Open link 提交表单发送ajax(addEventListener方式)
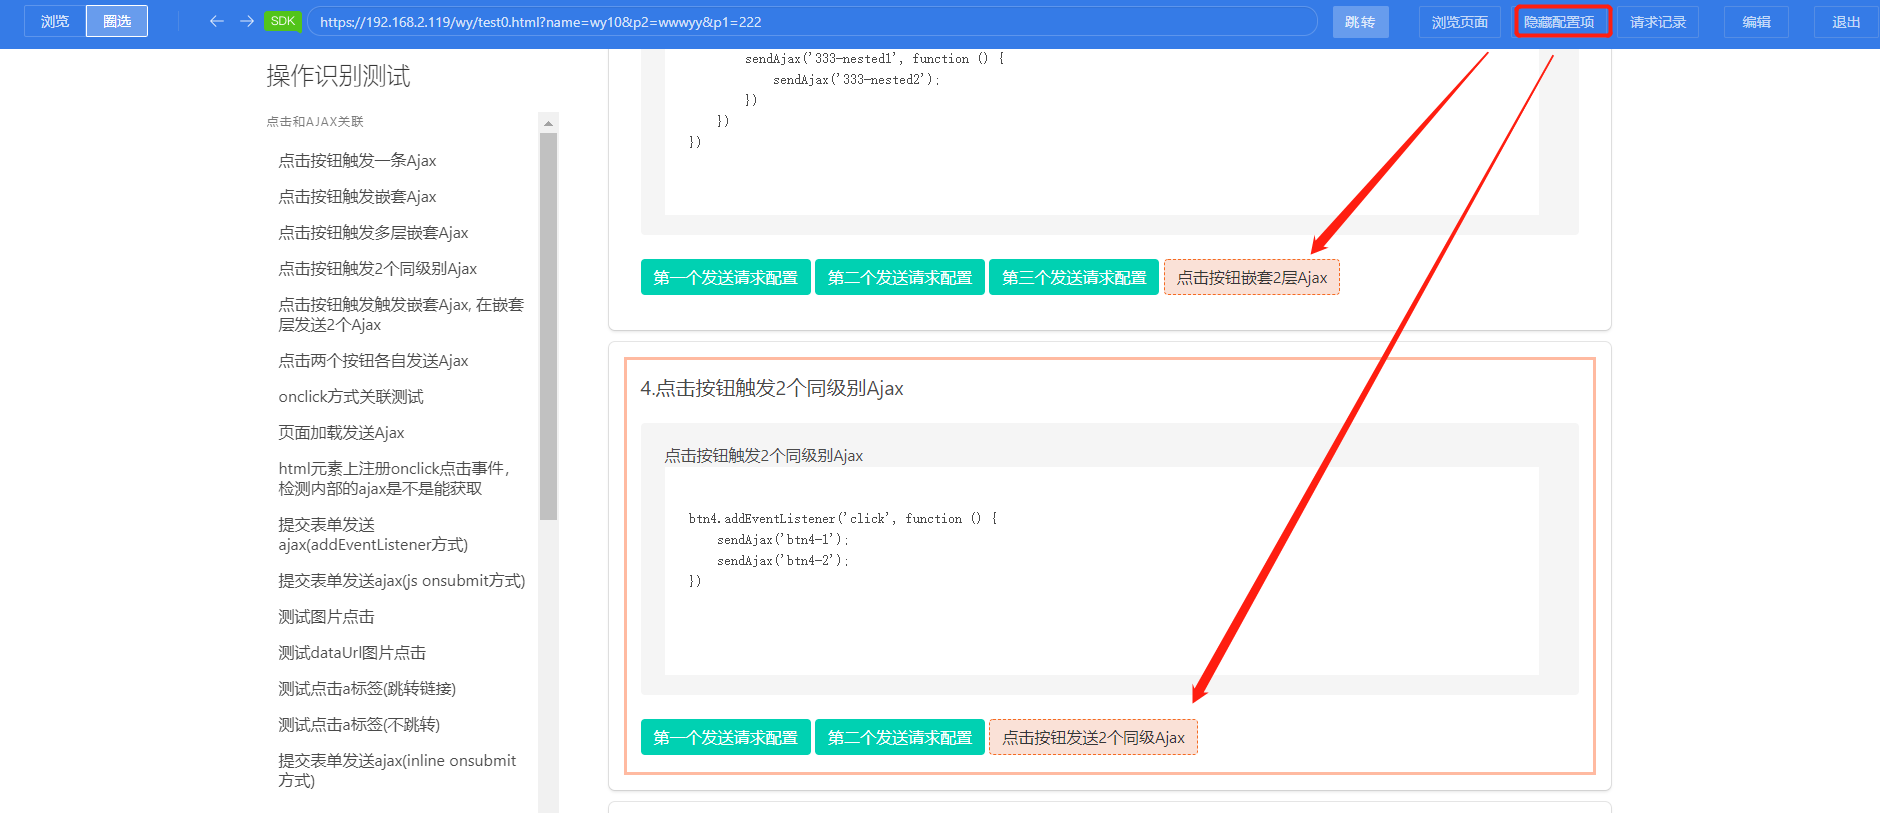Image resolution: width=1880 pixels, height=813 pixels. (373, 534)
